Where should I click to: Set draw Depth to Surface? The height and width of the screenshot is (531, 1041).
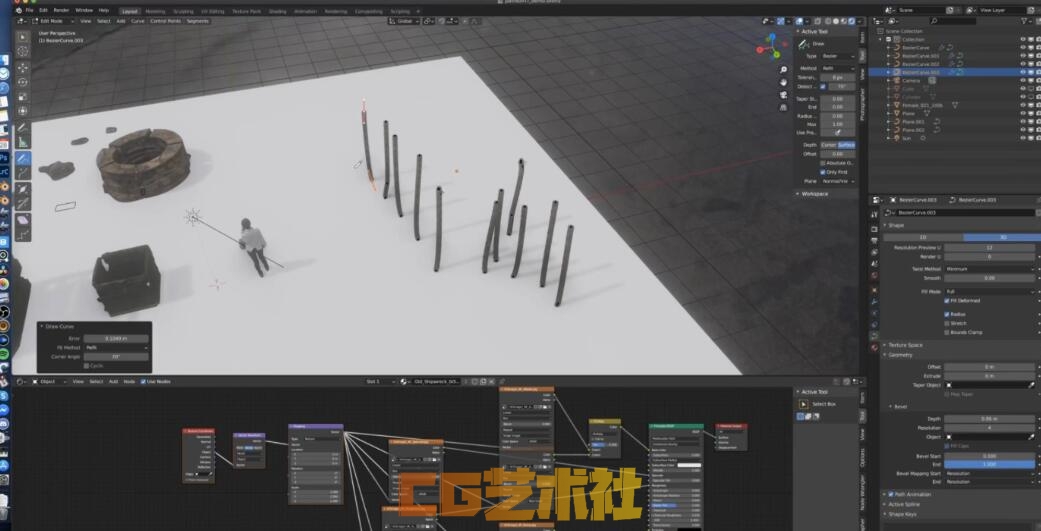click(846, 145)
